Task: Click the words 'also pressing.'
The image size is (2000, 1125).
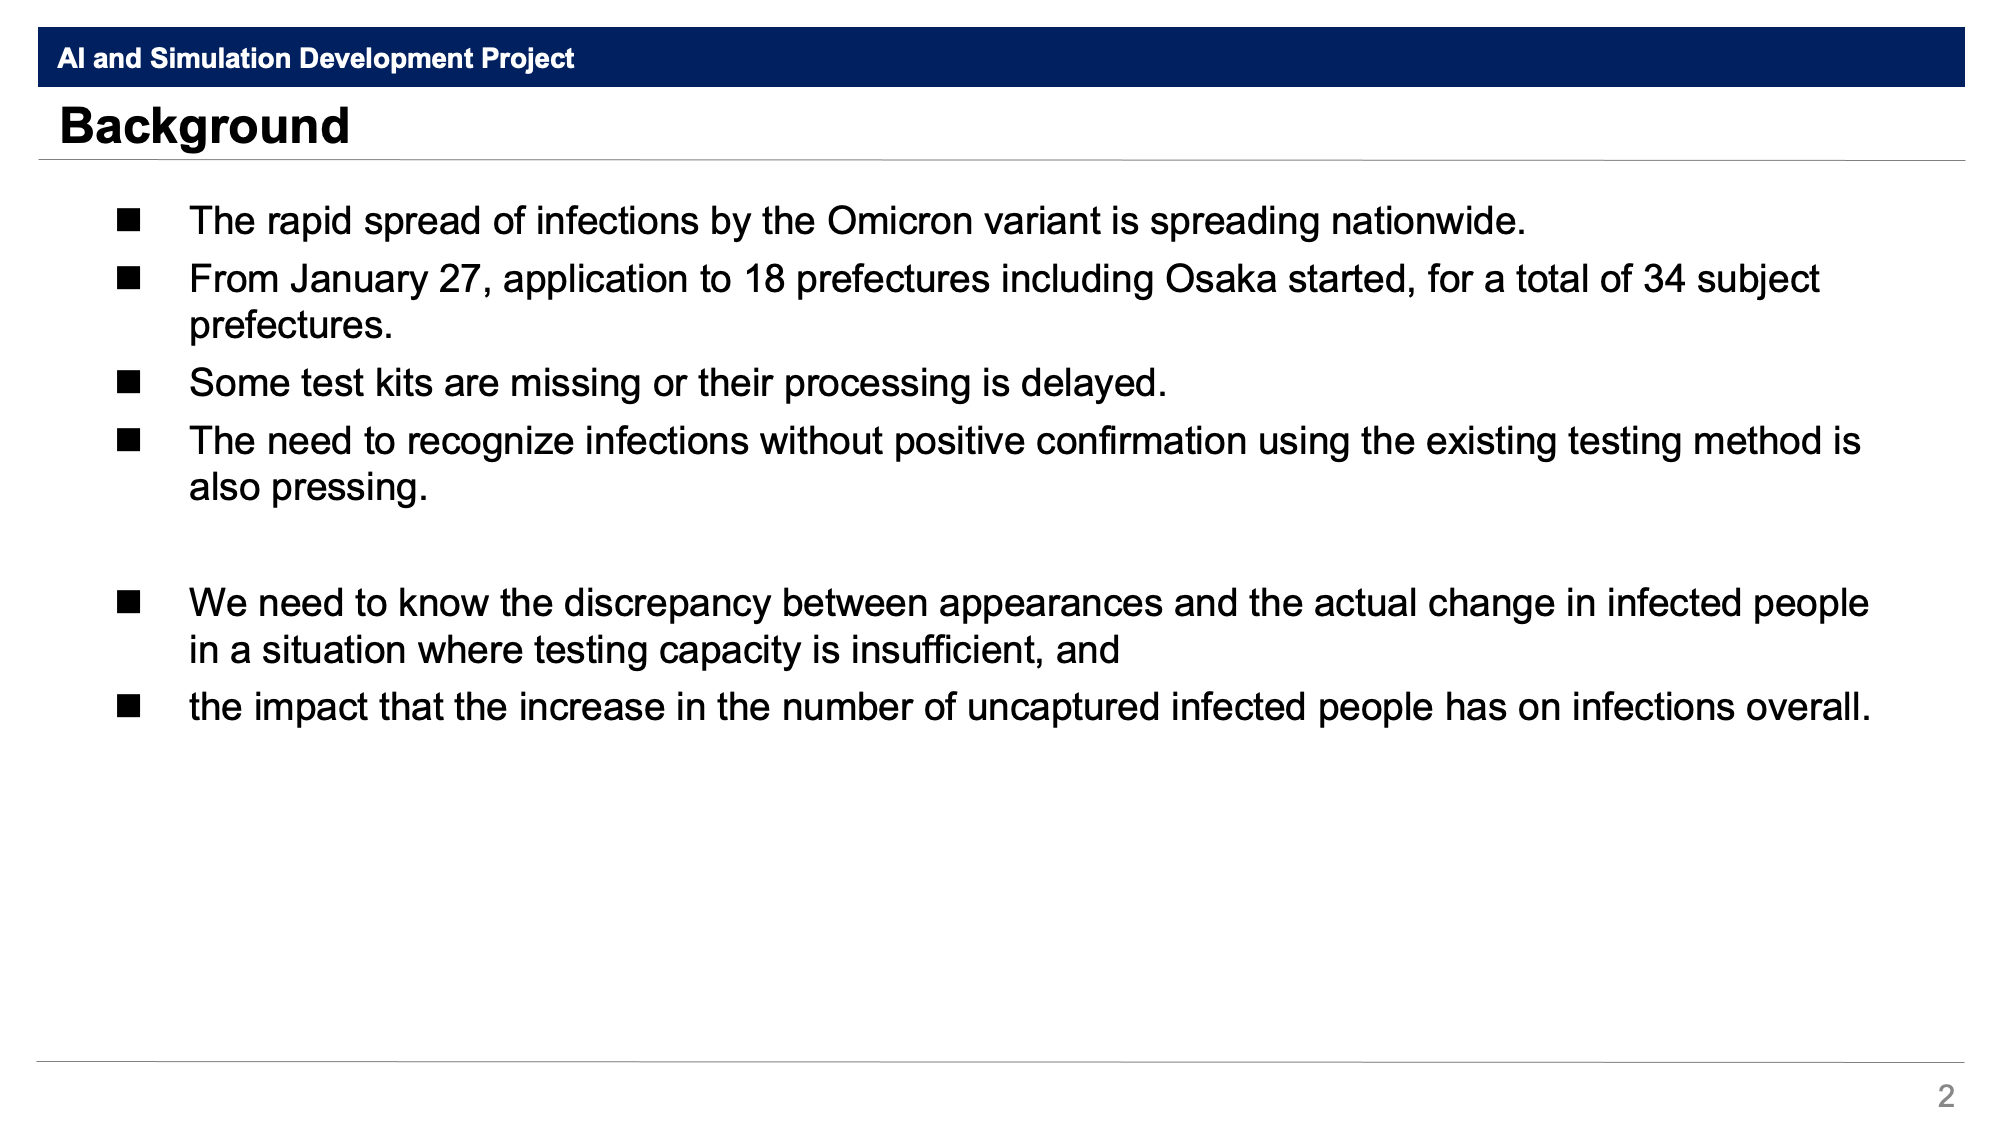Action: 308,487
